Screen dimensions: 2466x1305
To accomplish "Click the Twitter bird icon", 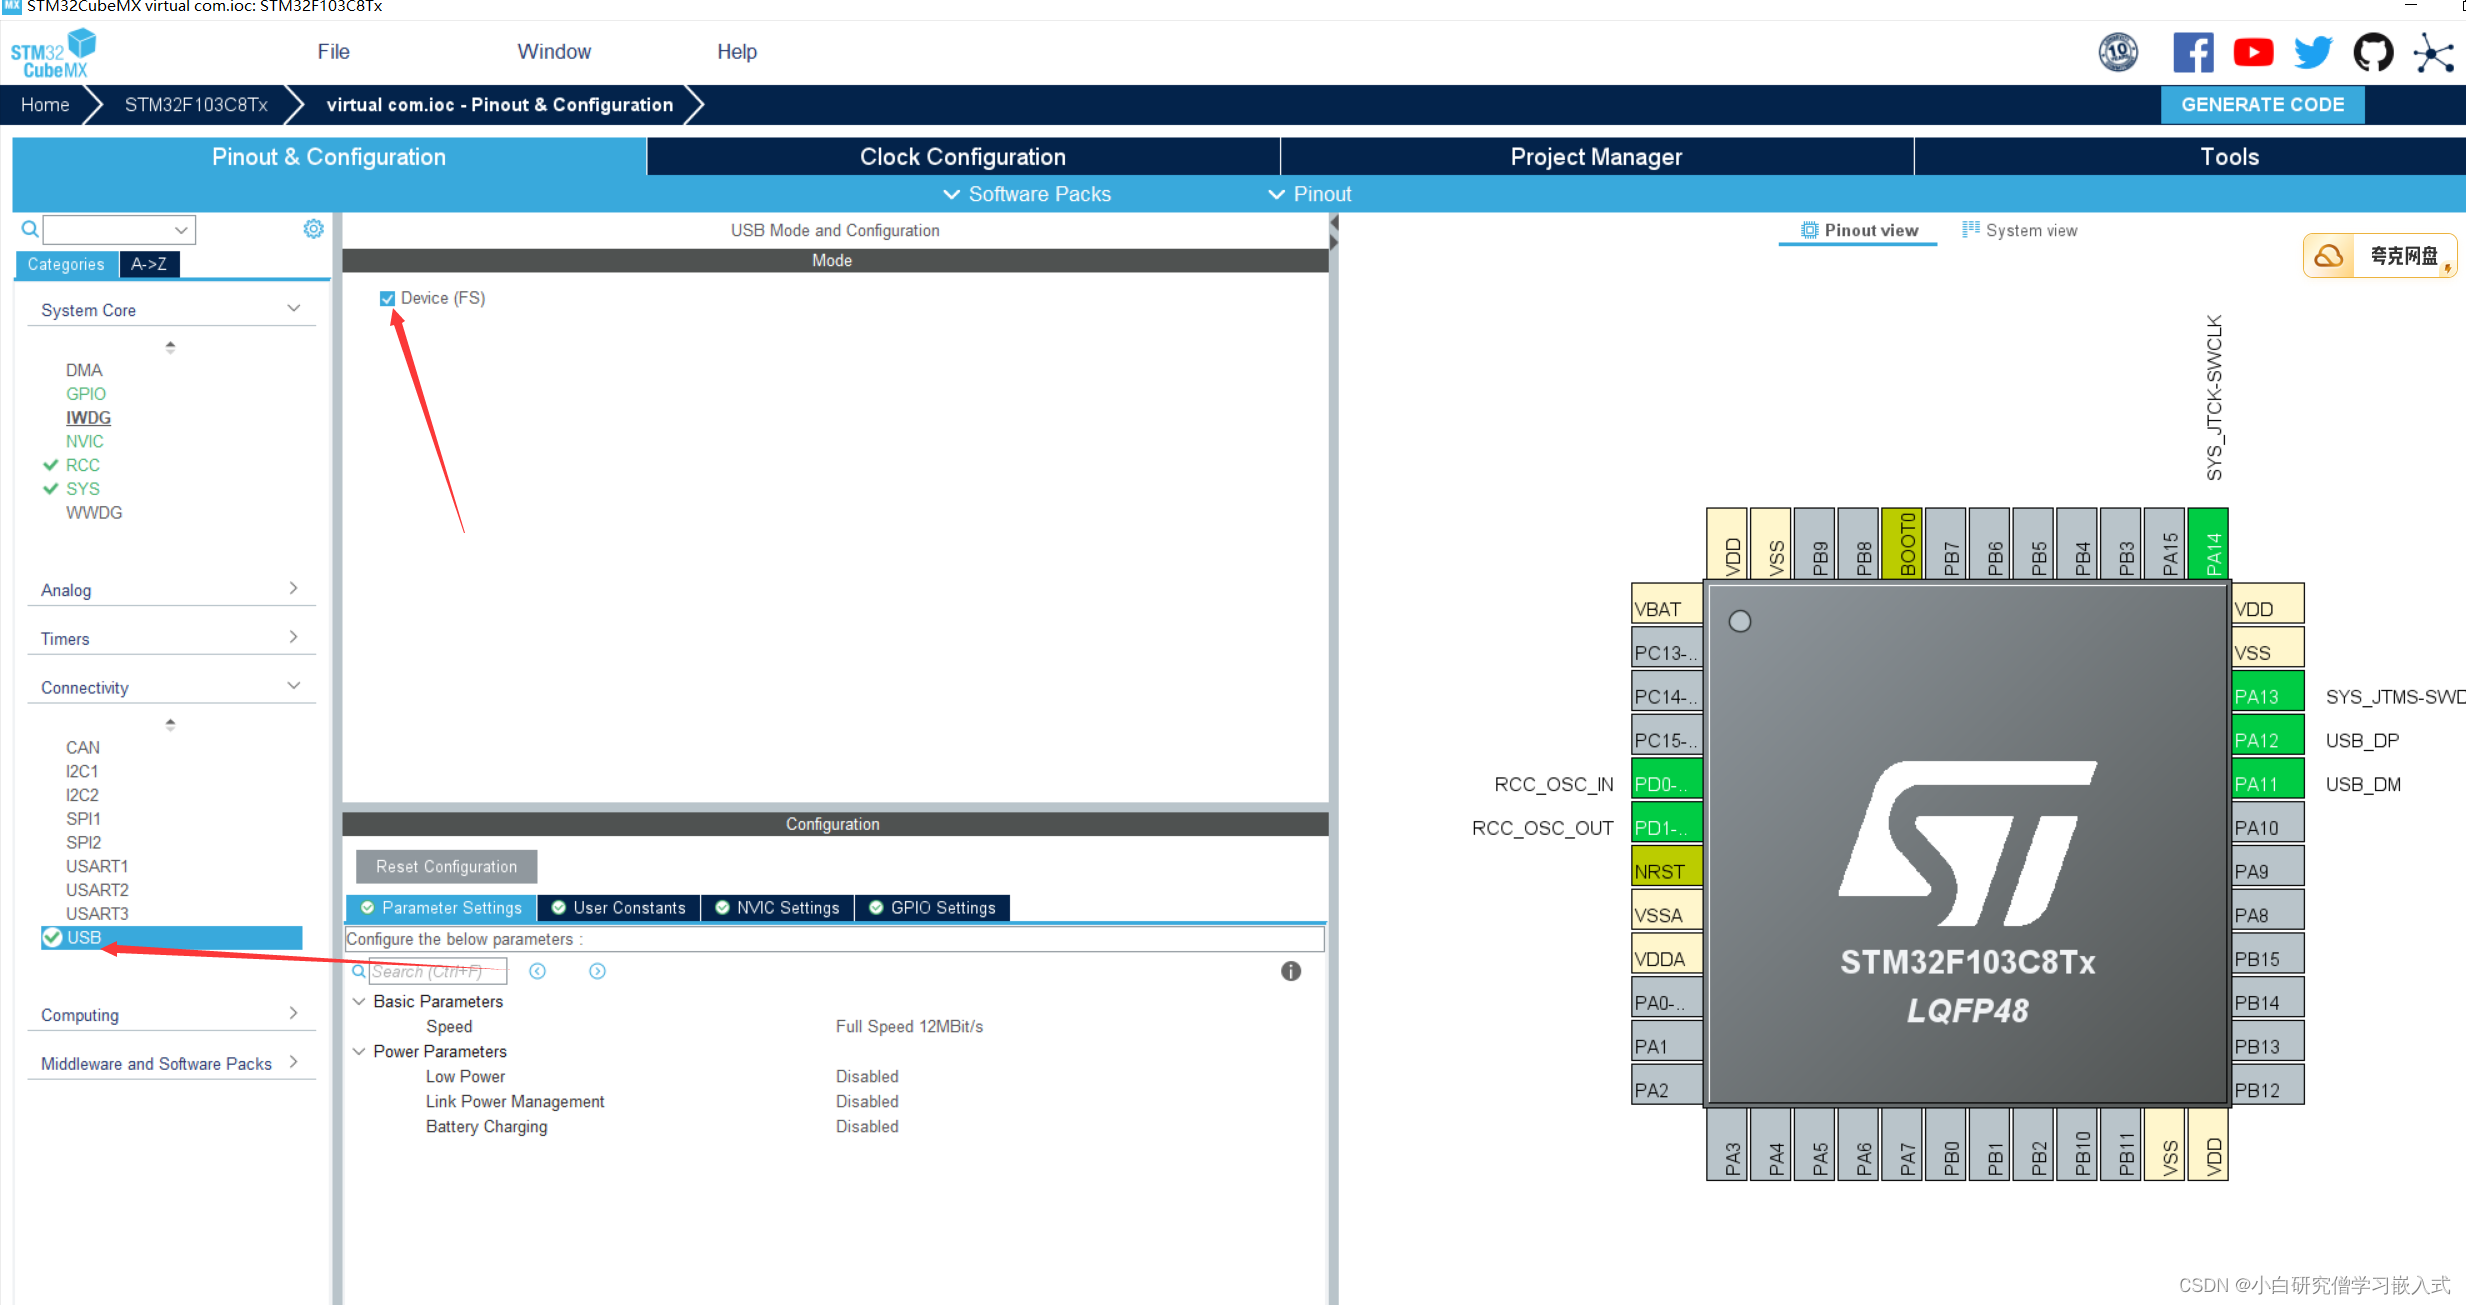I will 2312,52.
